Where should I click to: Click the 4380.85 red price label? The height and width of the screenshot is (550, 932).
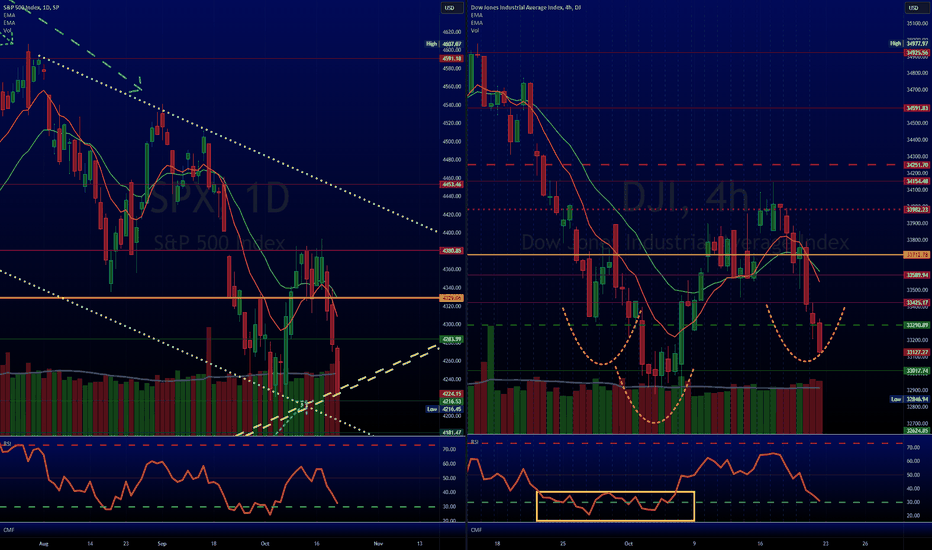click(x=451, y=250)
